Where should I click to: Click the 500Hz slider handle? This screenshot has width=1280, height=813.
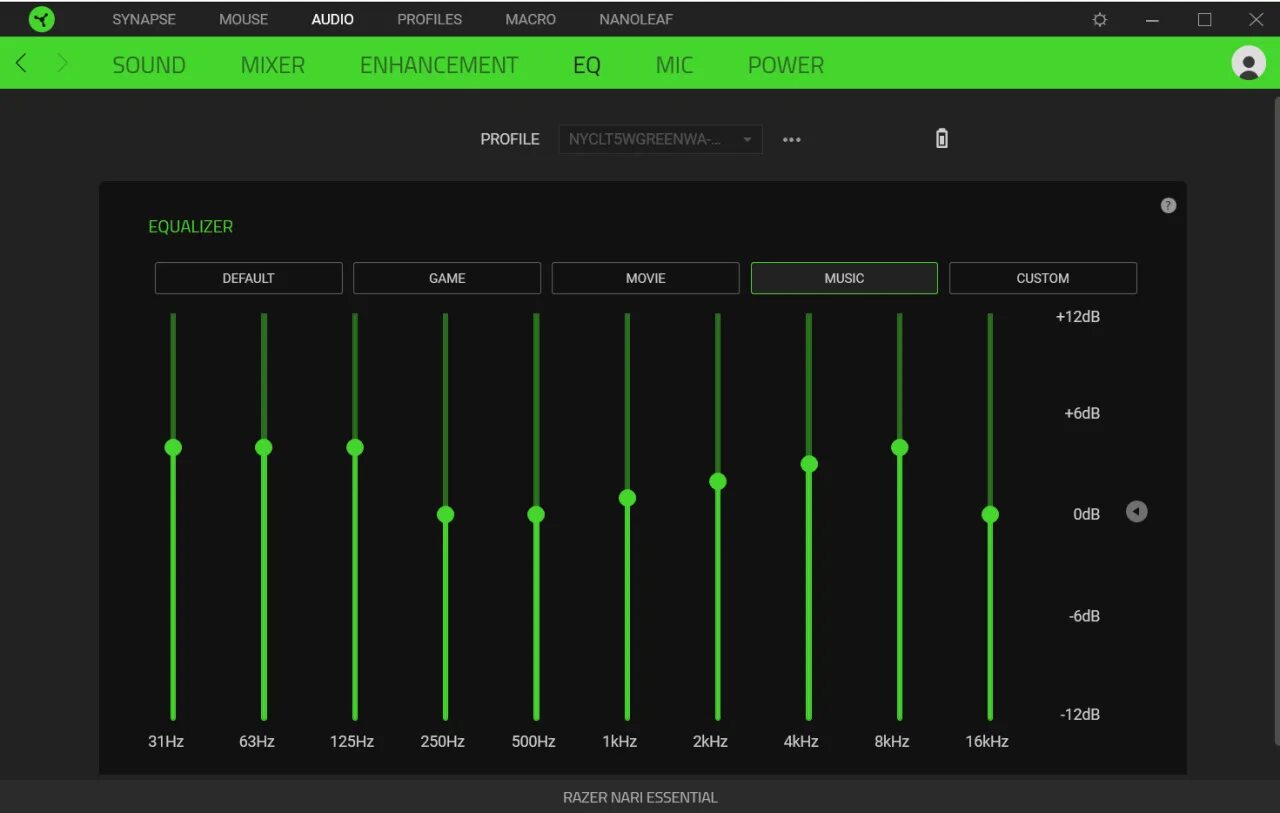[x=536, y=514]
